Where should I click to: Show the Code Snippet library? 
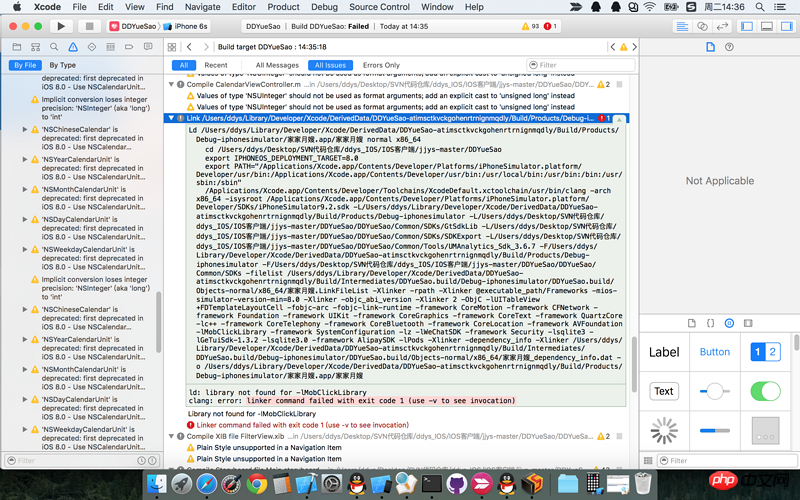tap(710, 323)
